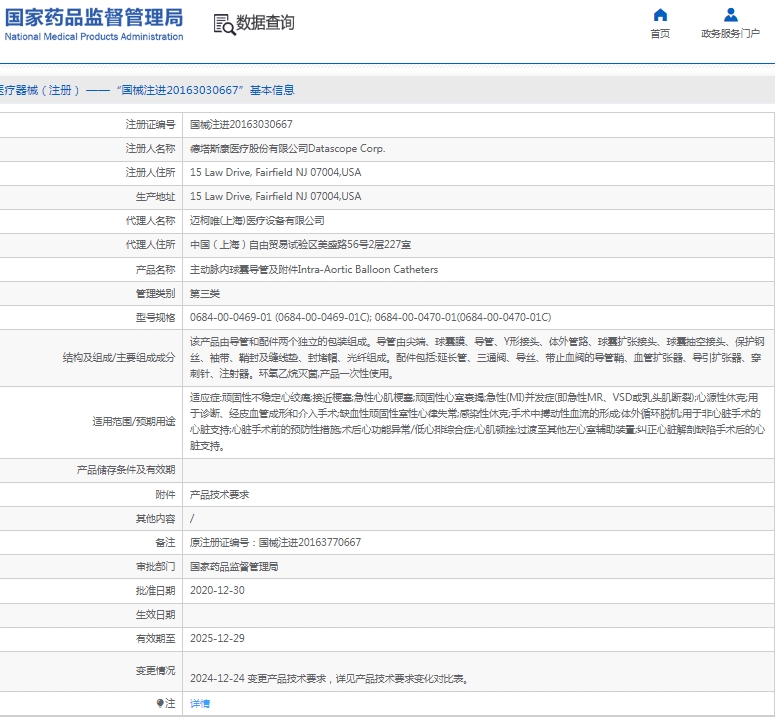Click management category value 第三类
775x722 pixels.
tap(205, 294)
